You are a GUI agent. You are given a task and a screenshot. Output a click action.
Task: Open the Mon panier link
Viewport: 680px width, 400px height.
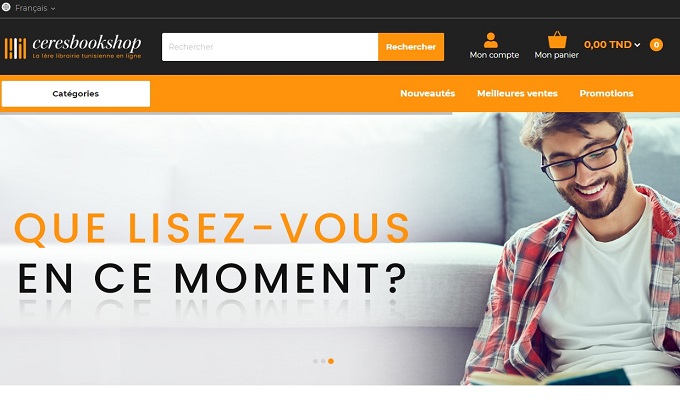556,55
